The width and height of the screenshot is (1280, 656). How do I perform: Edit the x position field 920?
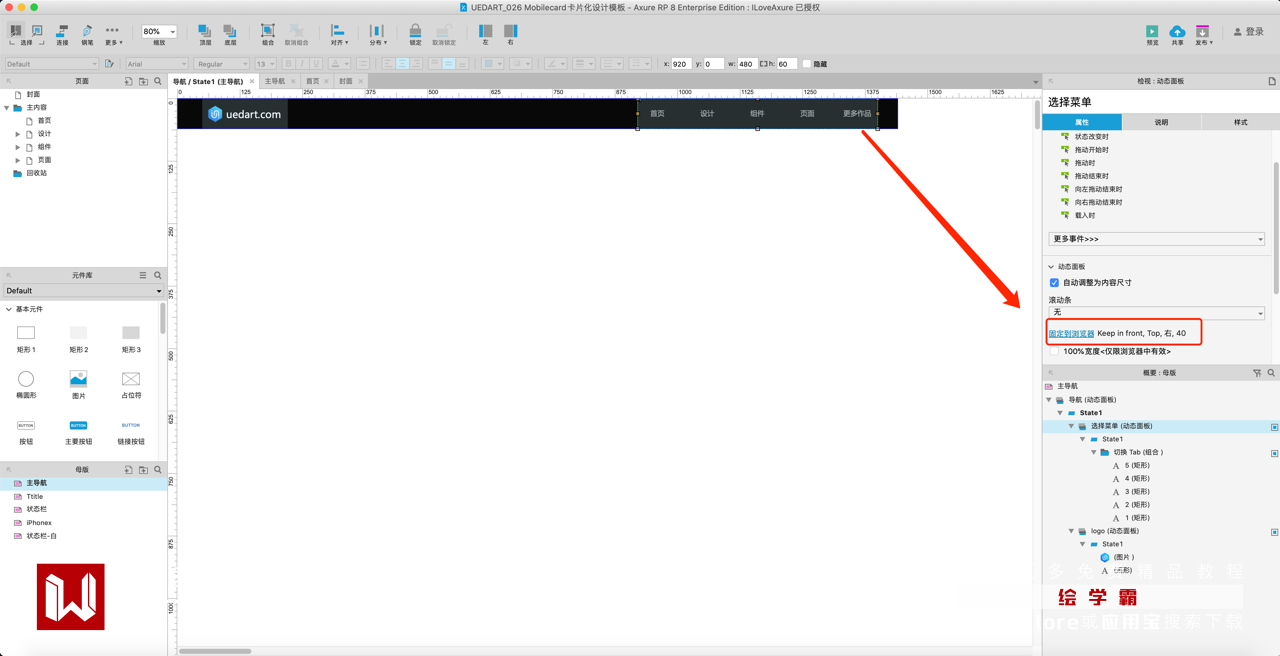click(x=681, y=64)
